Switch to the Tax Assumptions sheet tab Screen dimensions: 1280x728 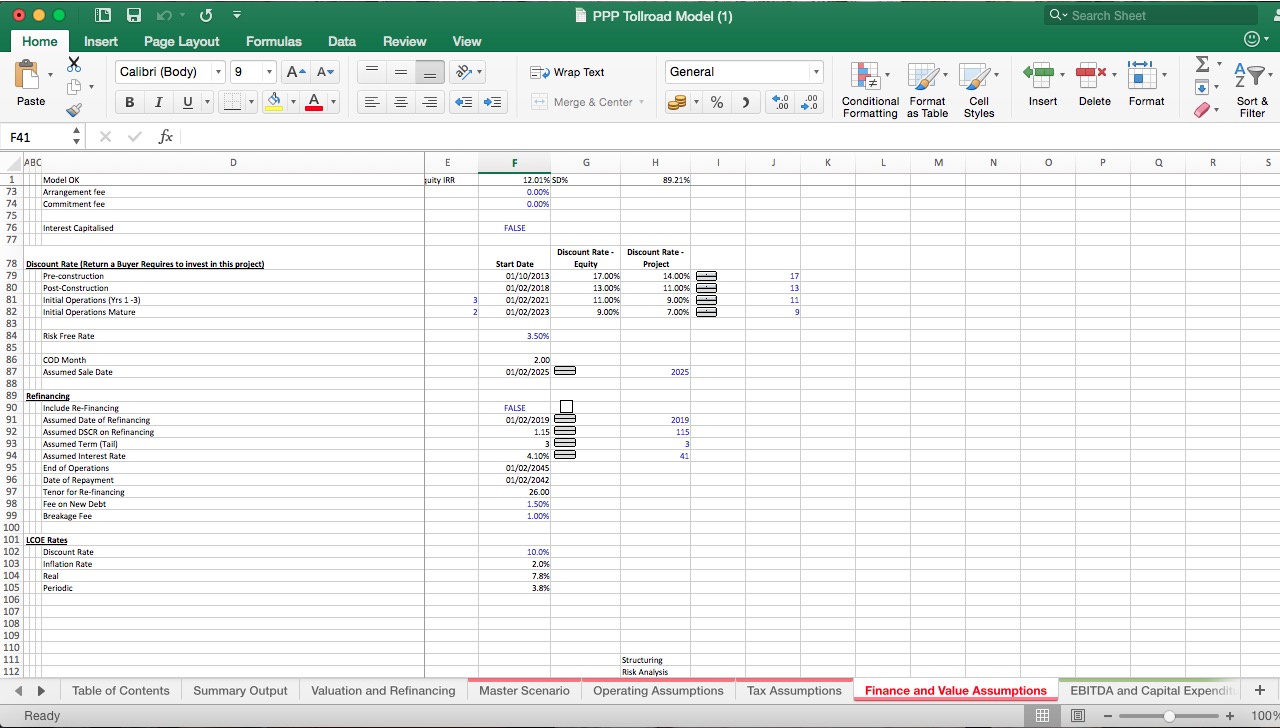(794, 691)
